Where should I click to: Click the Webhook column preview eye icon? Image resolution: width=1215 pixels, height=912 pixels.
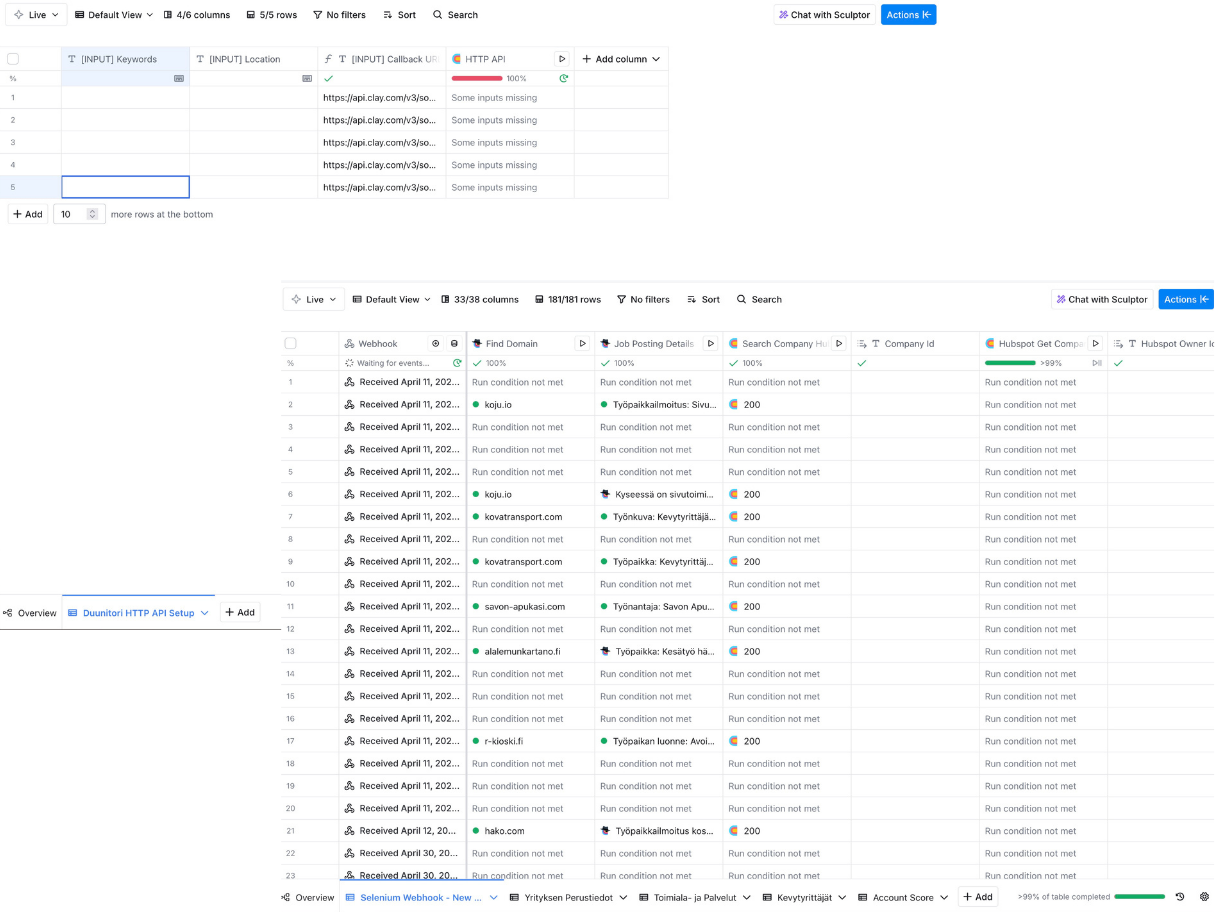pos(436,343)
